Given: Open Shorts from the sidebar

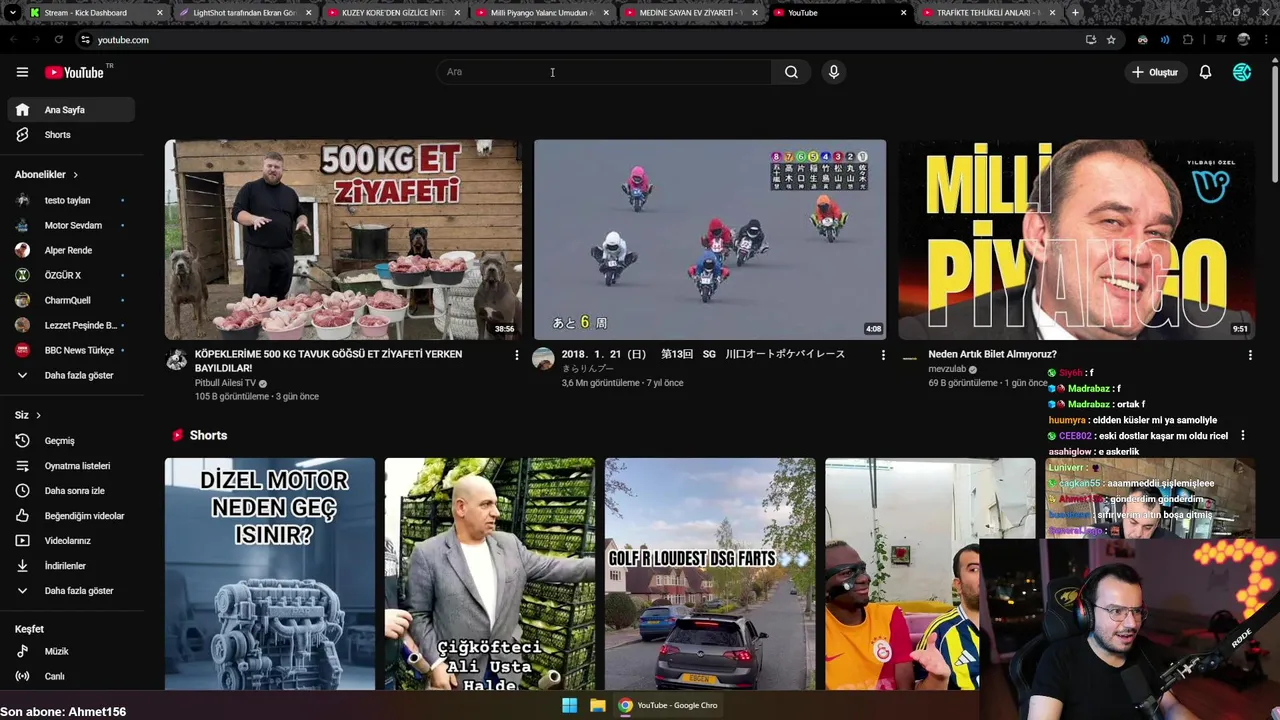Looking at the screenshot, I should tap(71, 135).
